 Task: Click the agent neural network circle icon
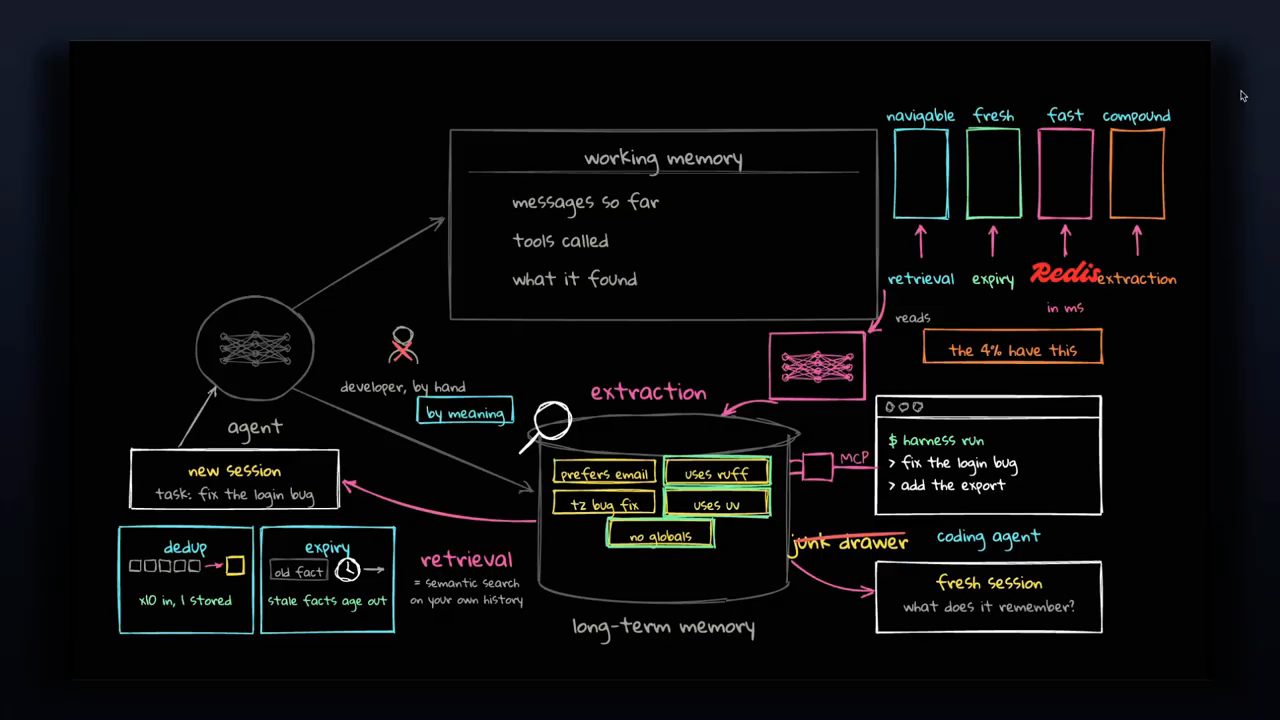click(x=255, y=348)
